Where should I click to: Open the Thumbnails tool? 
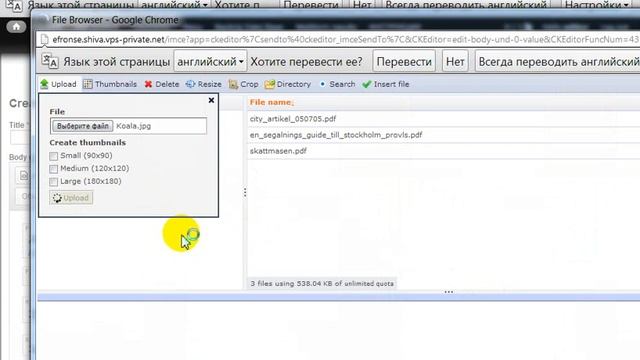pyautogui.click(x=110, y=84)
